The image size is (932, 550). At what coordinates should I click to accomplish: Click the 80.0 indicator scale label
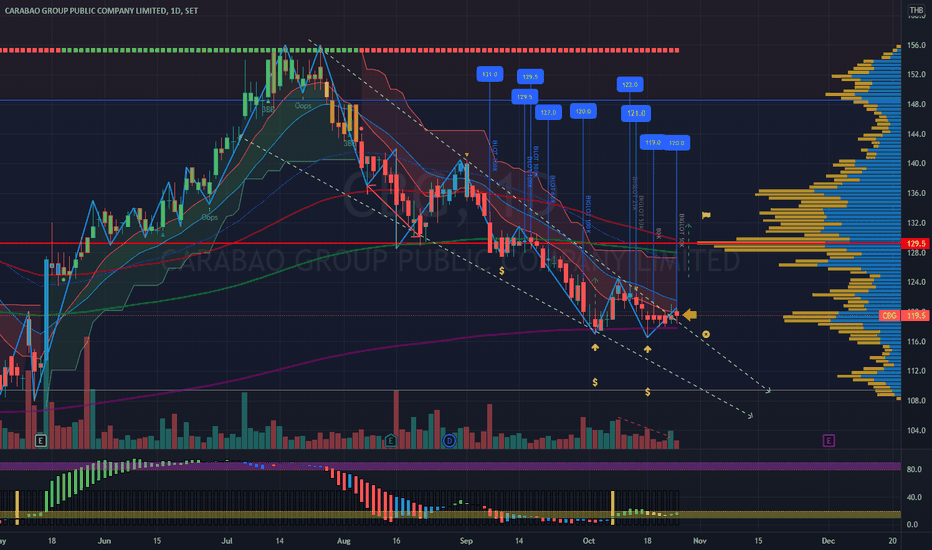[x=914, y=469]
